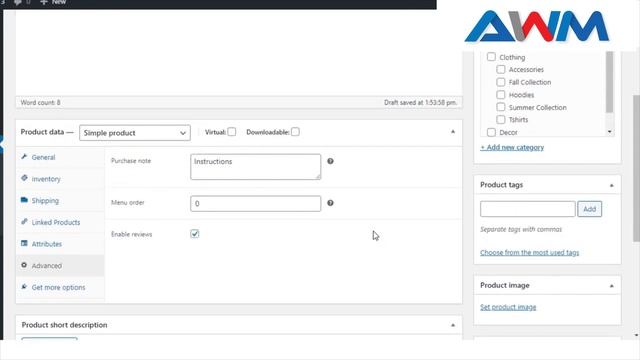The height and width of the screenshot is (360, 640).
Task: Check the Decor category
Action: coord(491,132)
